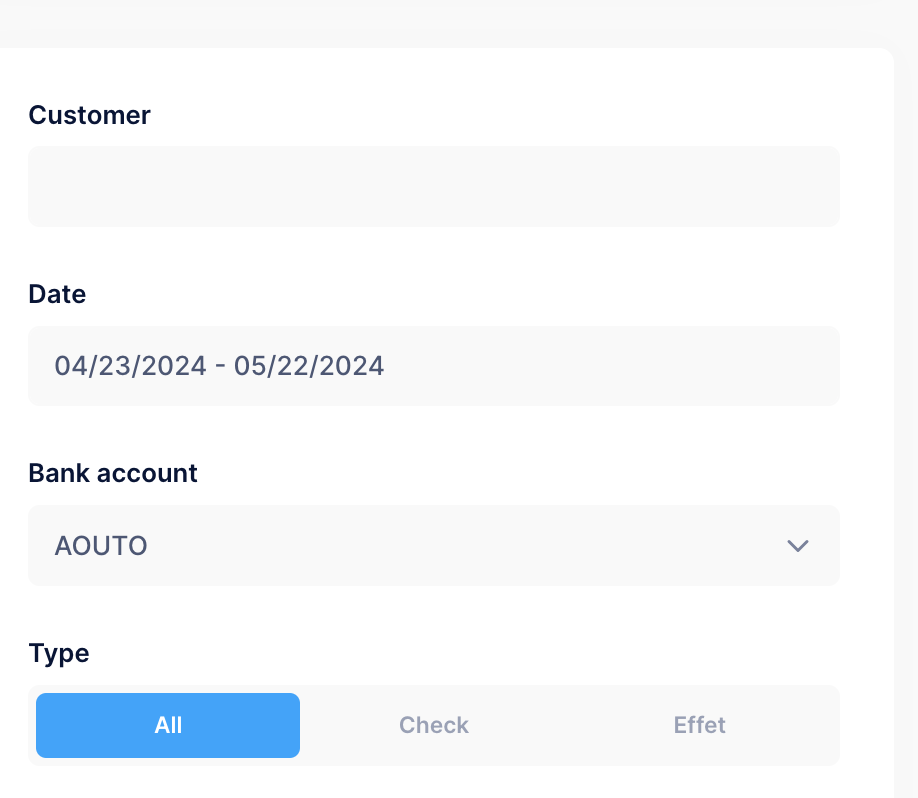
Task: Click the Customer field label
Action: click(x=89, y=115)
